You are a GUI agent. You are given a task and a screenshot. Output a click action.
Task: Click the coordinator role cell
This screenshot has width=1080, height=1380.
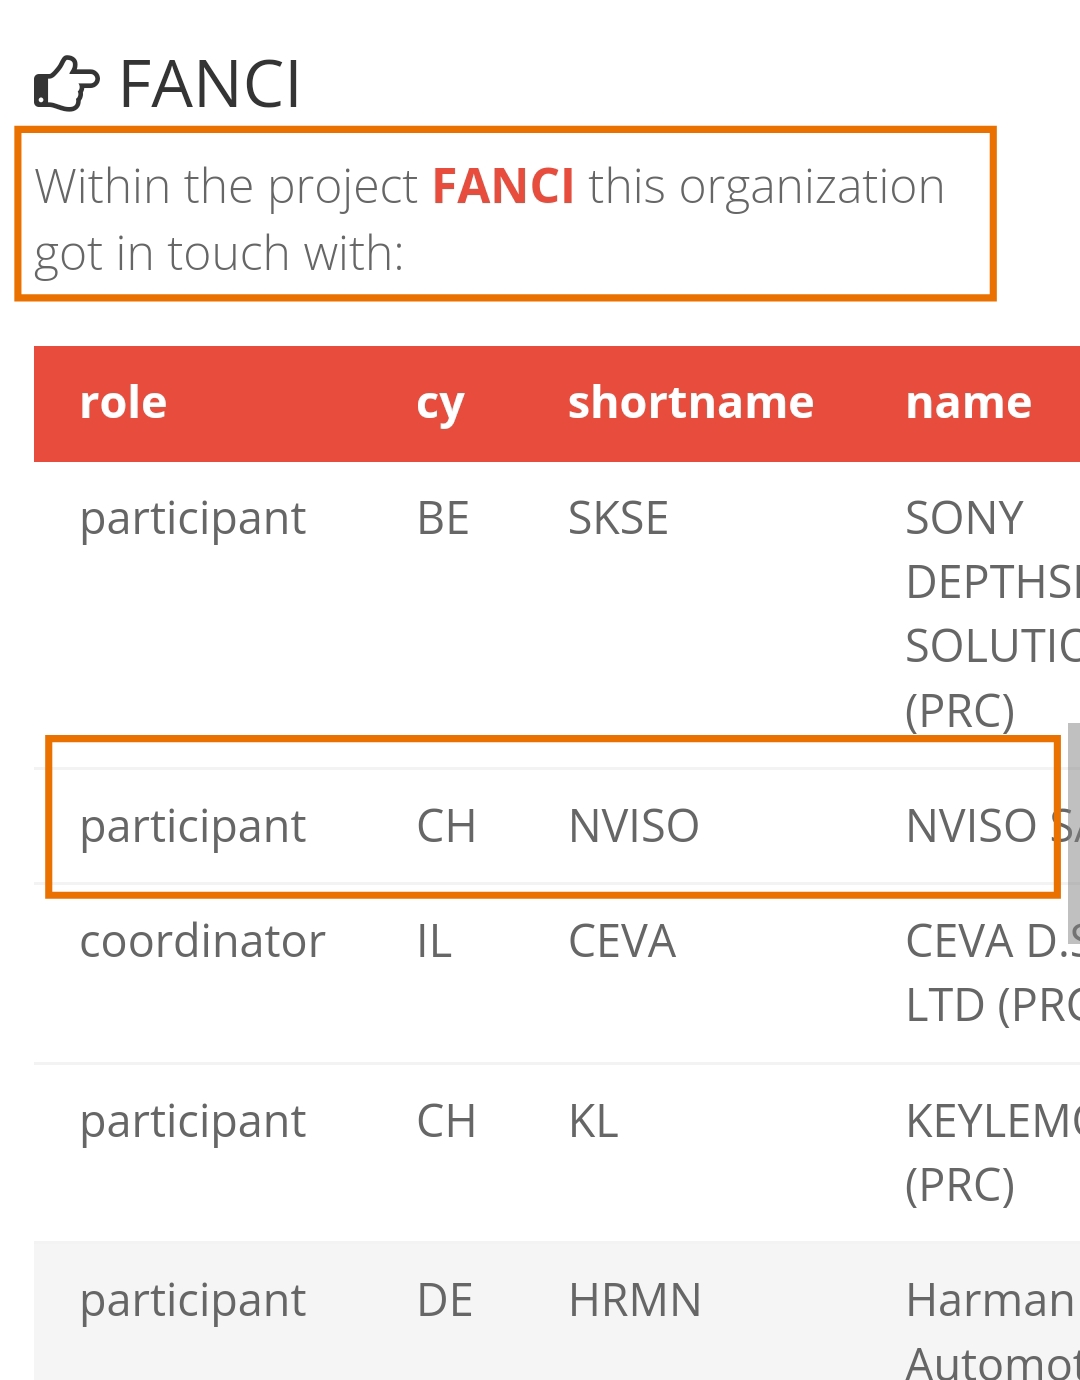[203, 942]
